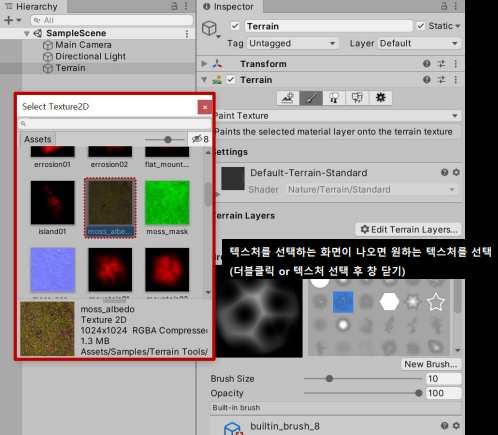498x435 pixels.
Task: Click the texture picker search field
Action: coord(114,124)
